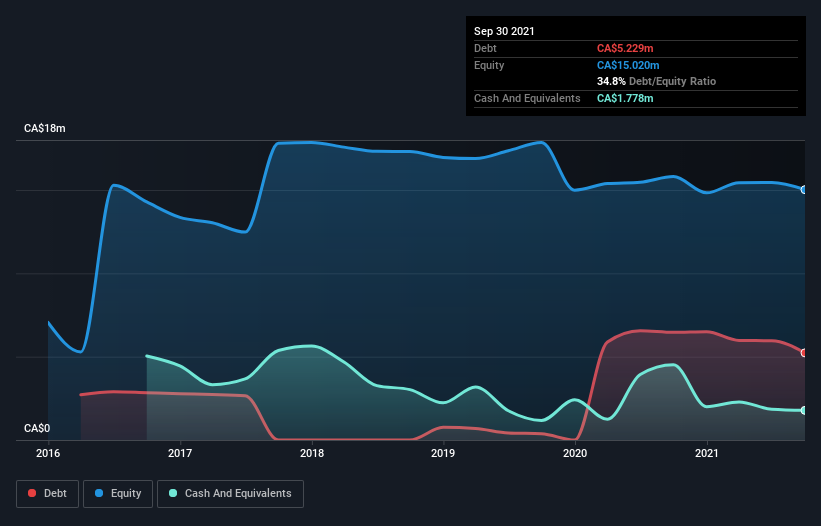Click the Sep 30 2021 tooltip date
Screen dimensions: 821x526
(504, 31)
